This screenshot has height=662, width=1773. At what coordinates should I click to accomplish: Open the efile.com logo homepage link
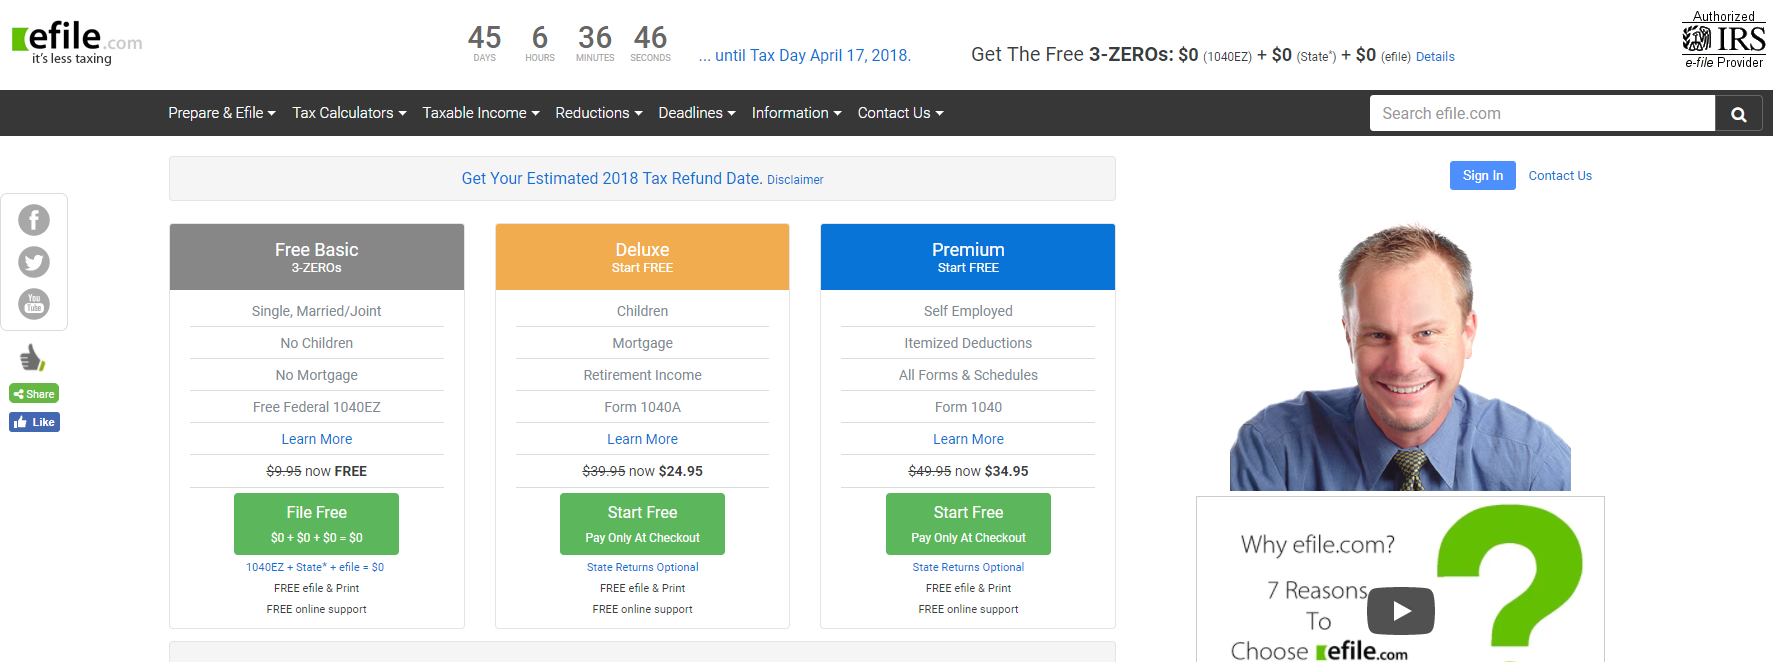(77, 43)
